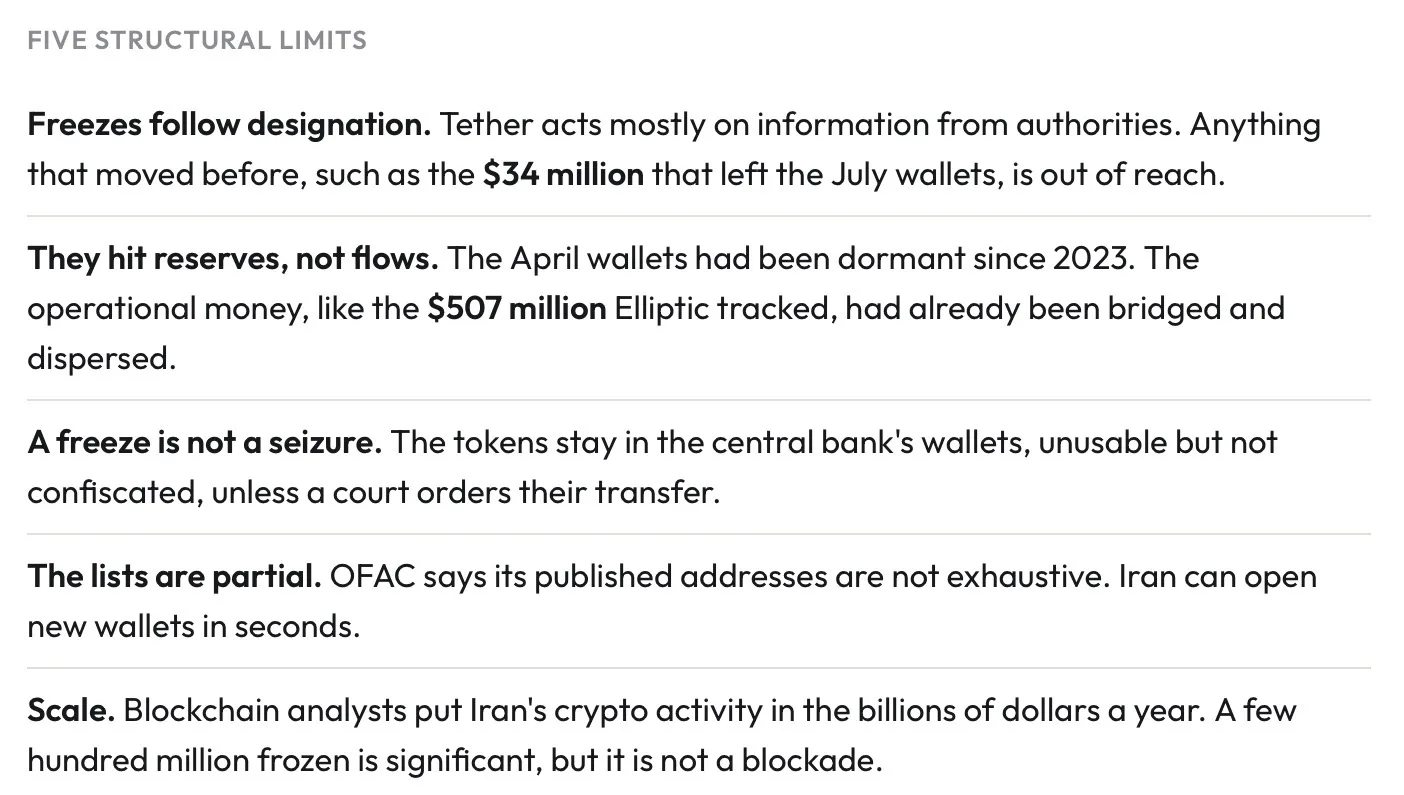Click the word 'confiscated' in third paragraph
This screenshot has width=1404, height=795.
[114, 493]
